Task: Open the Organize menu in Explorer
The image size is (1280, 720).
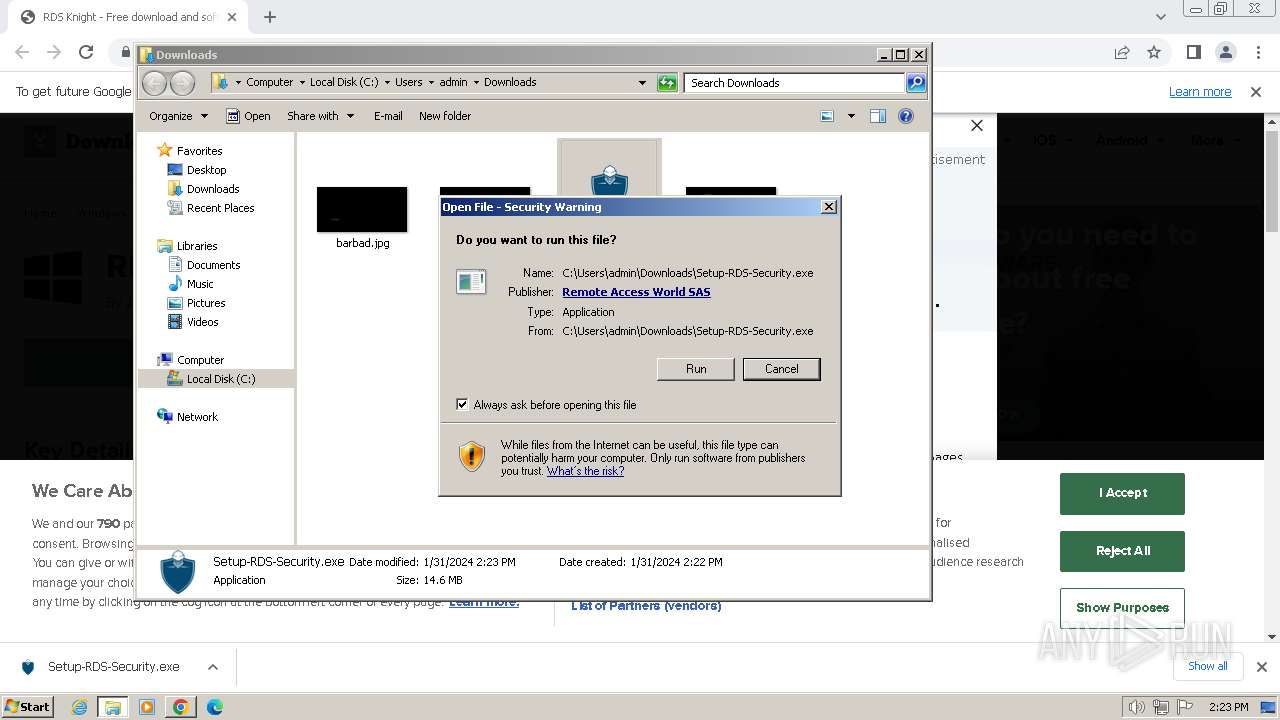Action: tap(178, 116)
